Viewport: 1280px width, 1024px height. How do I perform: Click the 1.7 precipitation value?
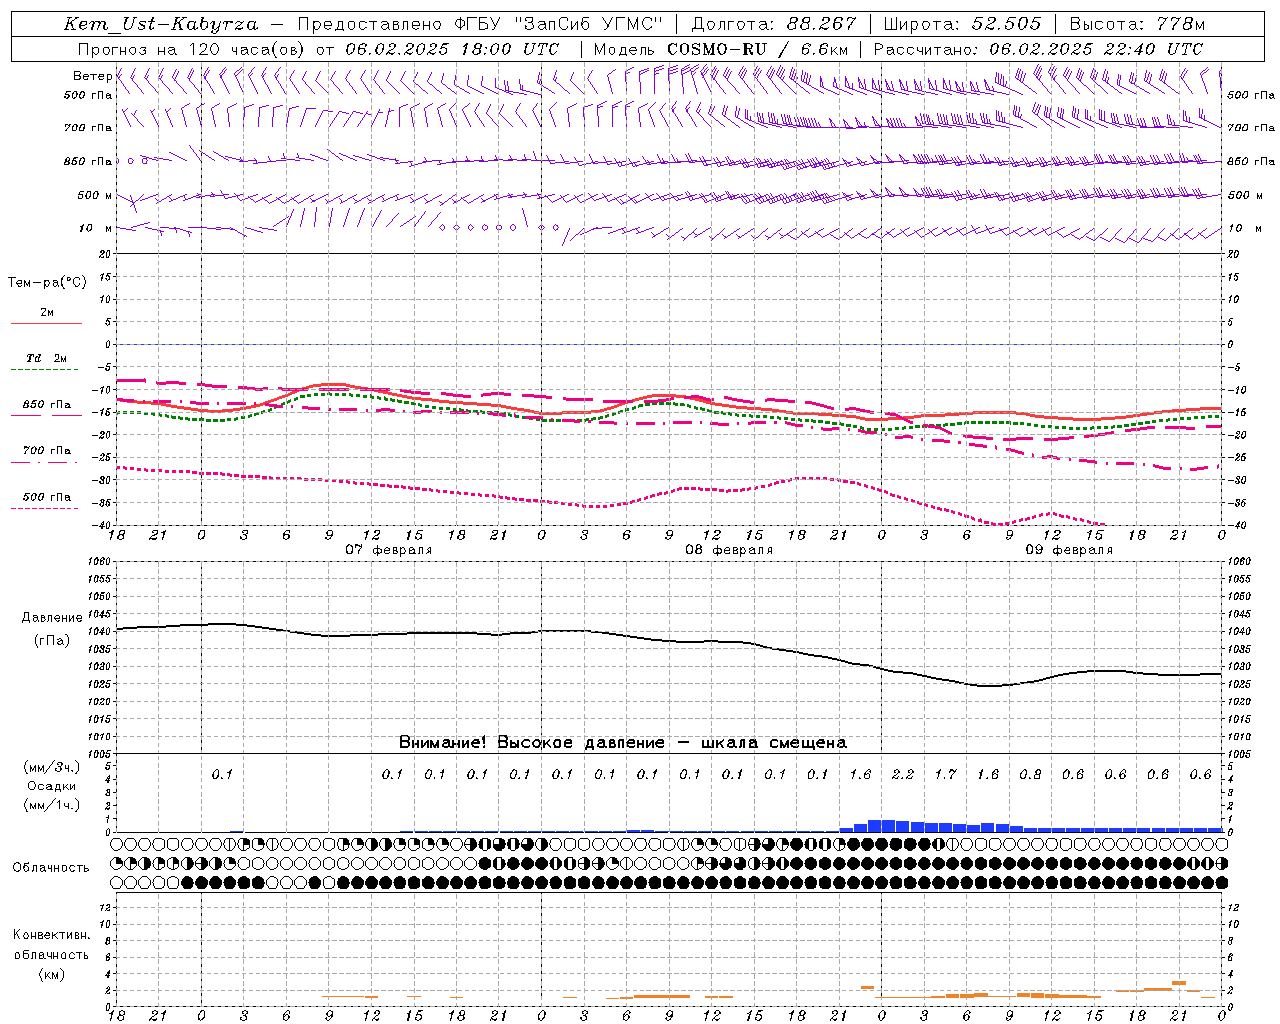pyautogui.click(x=946, y=774)
